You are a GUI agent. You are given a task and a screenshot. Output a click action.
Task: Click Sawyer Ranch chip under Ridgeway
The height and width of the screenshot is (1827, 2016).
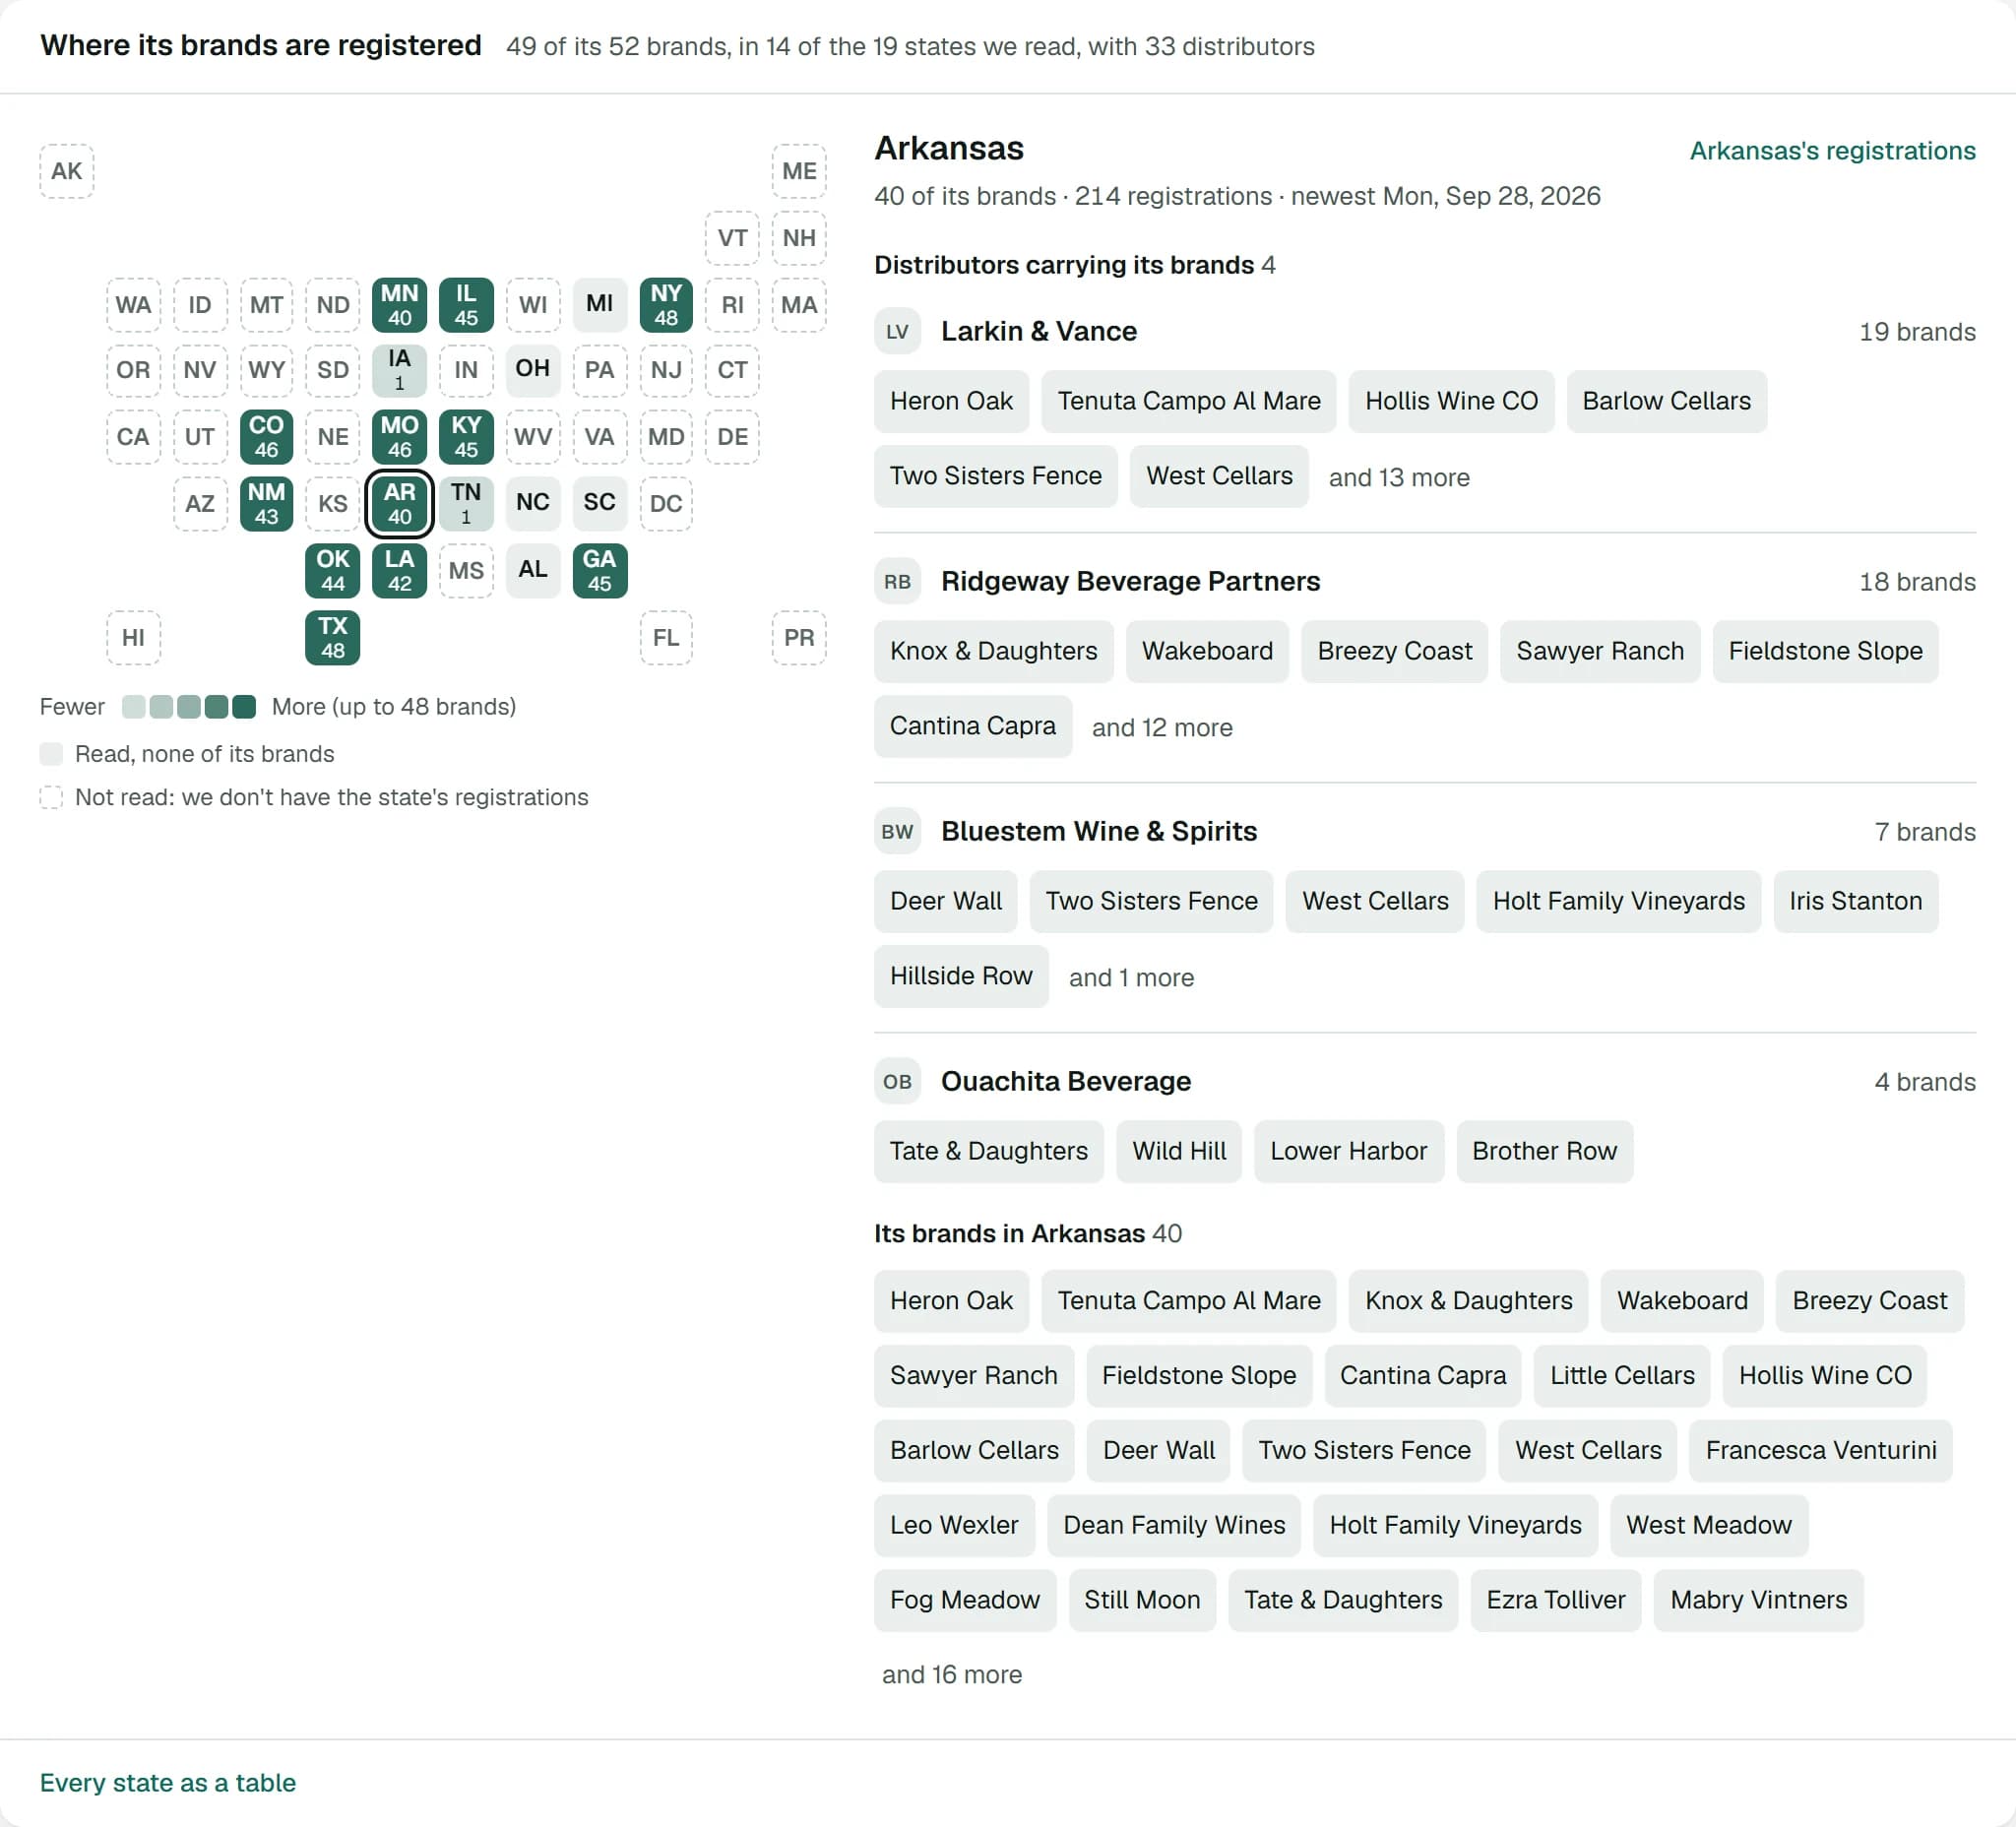tap(1600, 651)
